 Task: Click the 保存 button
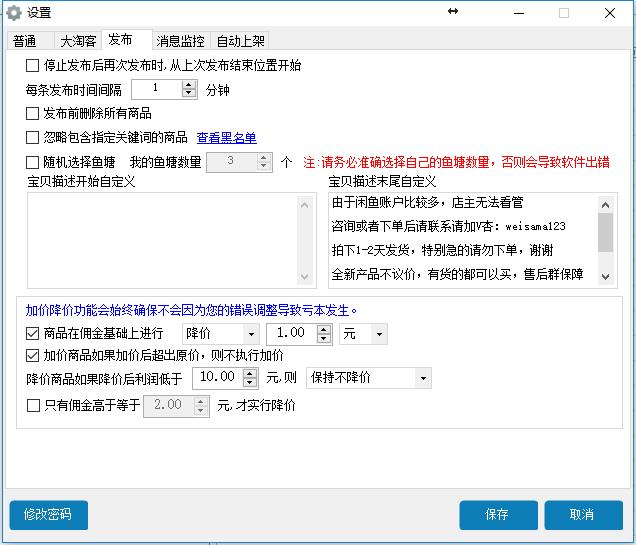pyautogui.click(x=497, y=515)
